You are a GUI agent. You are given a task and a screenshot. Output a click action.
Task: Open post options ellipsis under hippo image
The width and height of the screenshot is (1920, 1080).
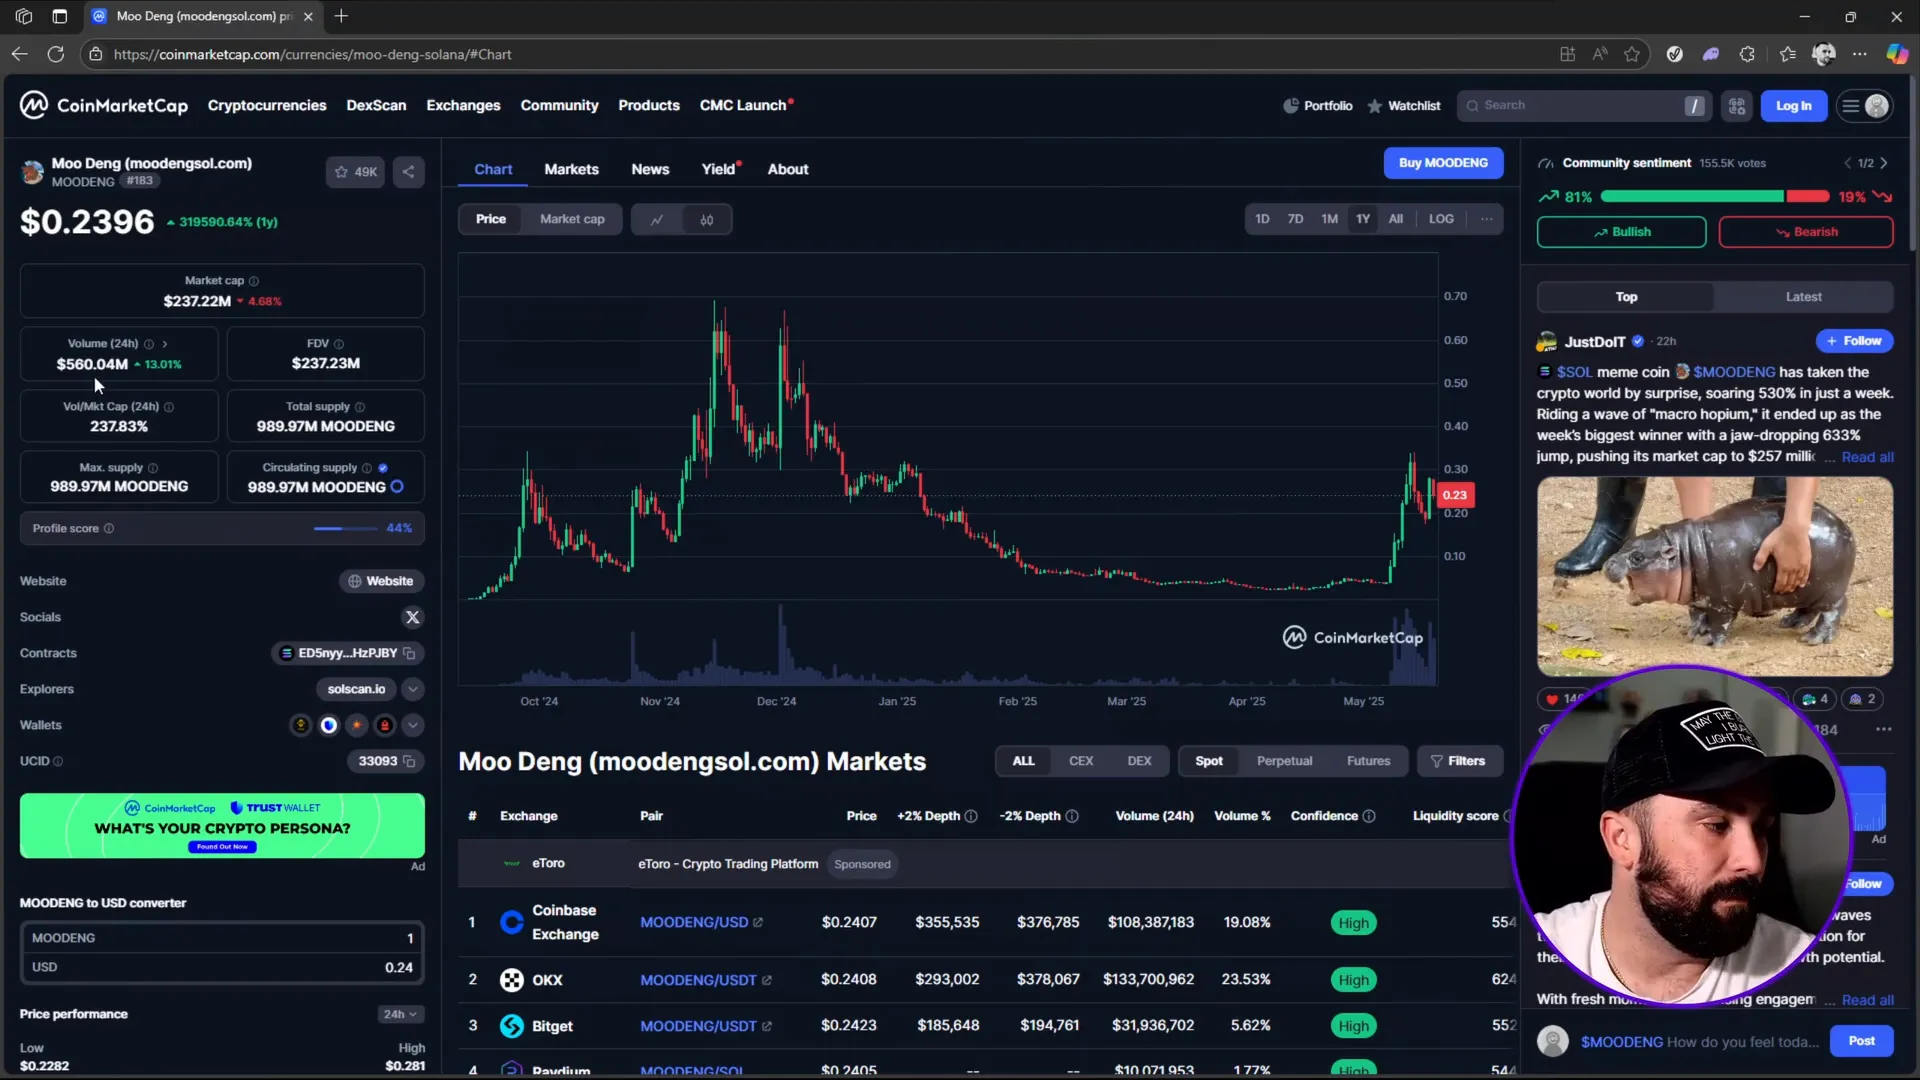click(1884, 729)
